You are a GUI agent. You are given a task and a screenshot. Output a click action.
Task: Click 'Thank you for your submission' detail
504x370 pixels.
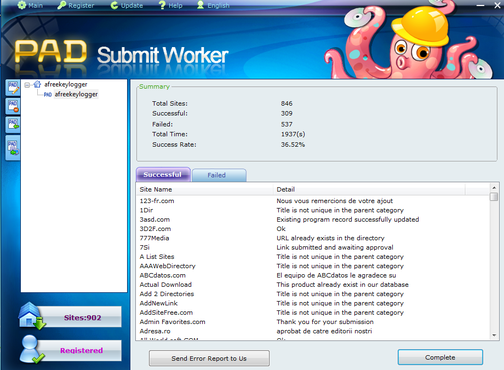(325, 322)
